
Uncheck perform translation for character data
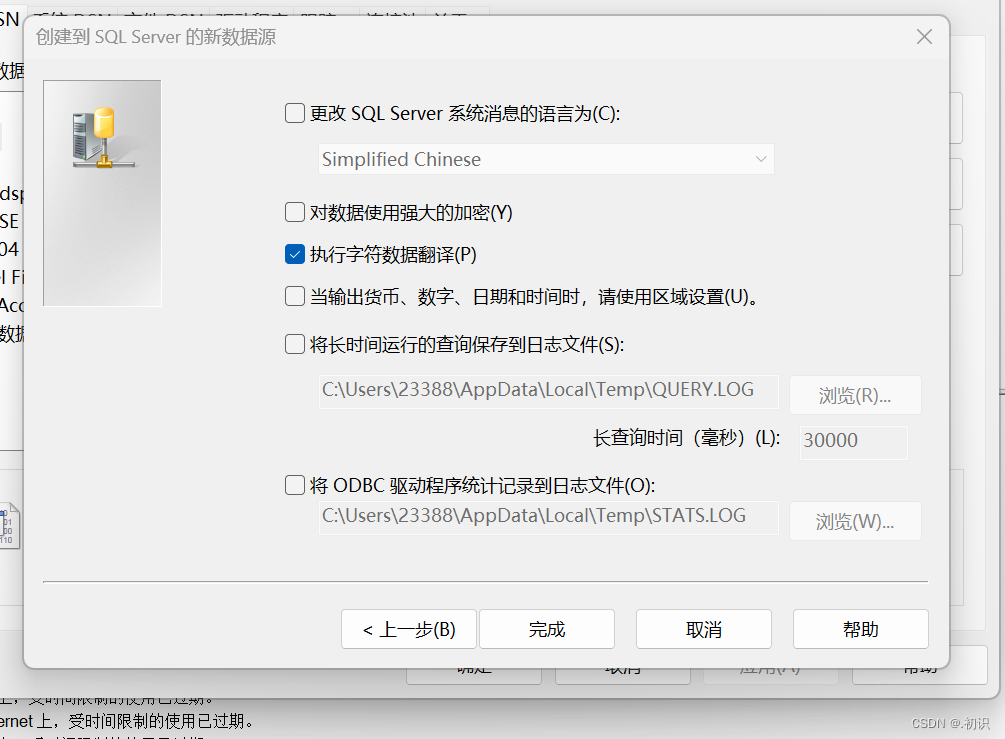pyautogui.click(x=294, y=254)
